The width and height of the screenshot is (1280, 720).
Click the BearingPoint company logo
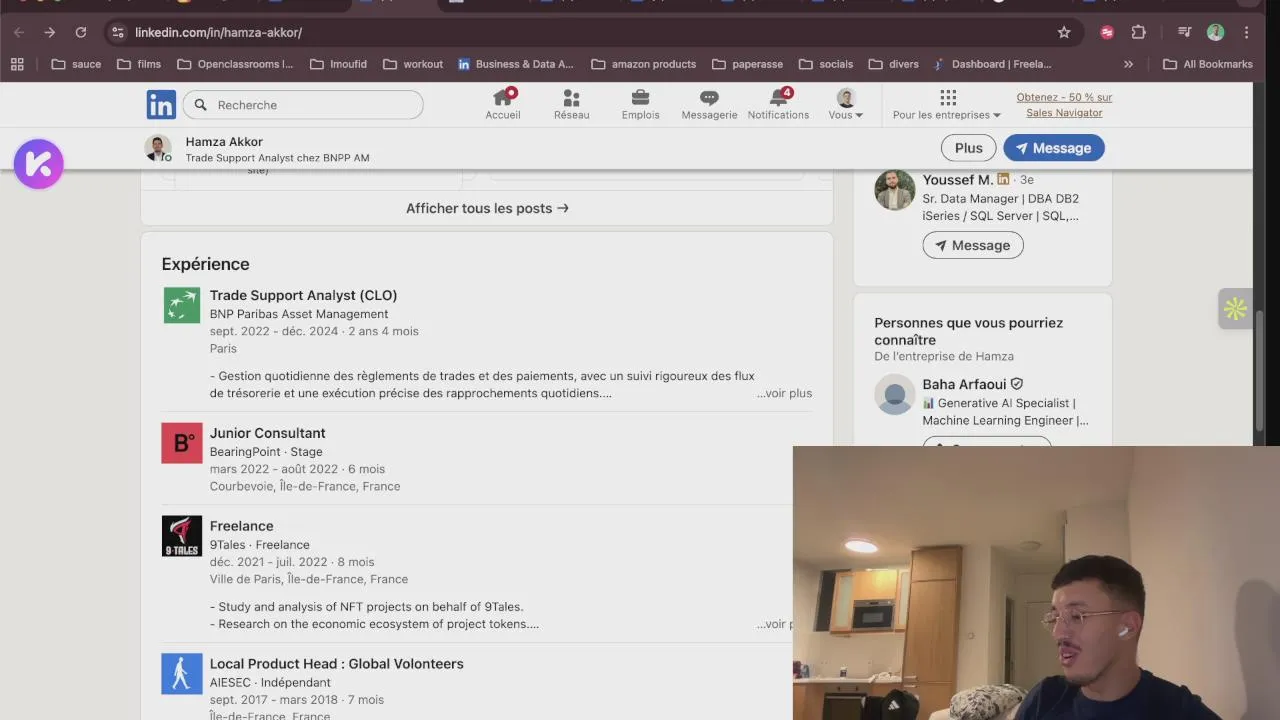click(182, 443)
